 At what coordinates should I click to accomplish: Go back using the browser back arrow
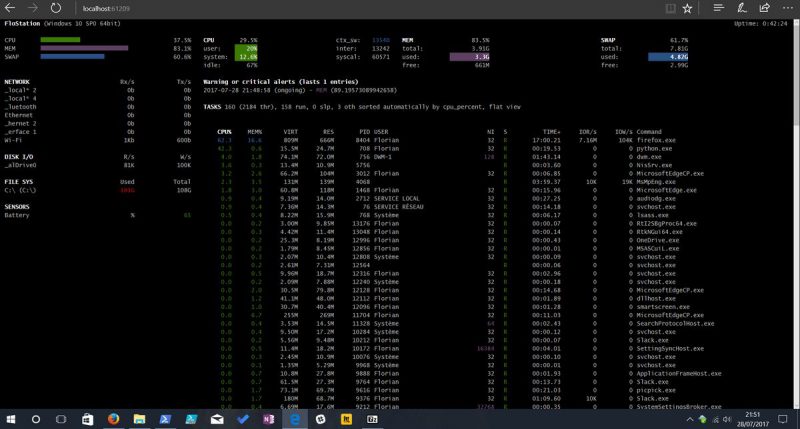coord(10,8)
